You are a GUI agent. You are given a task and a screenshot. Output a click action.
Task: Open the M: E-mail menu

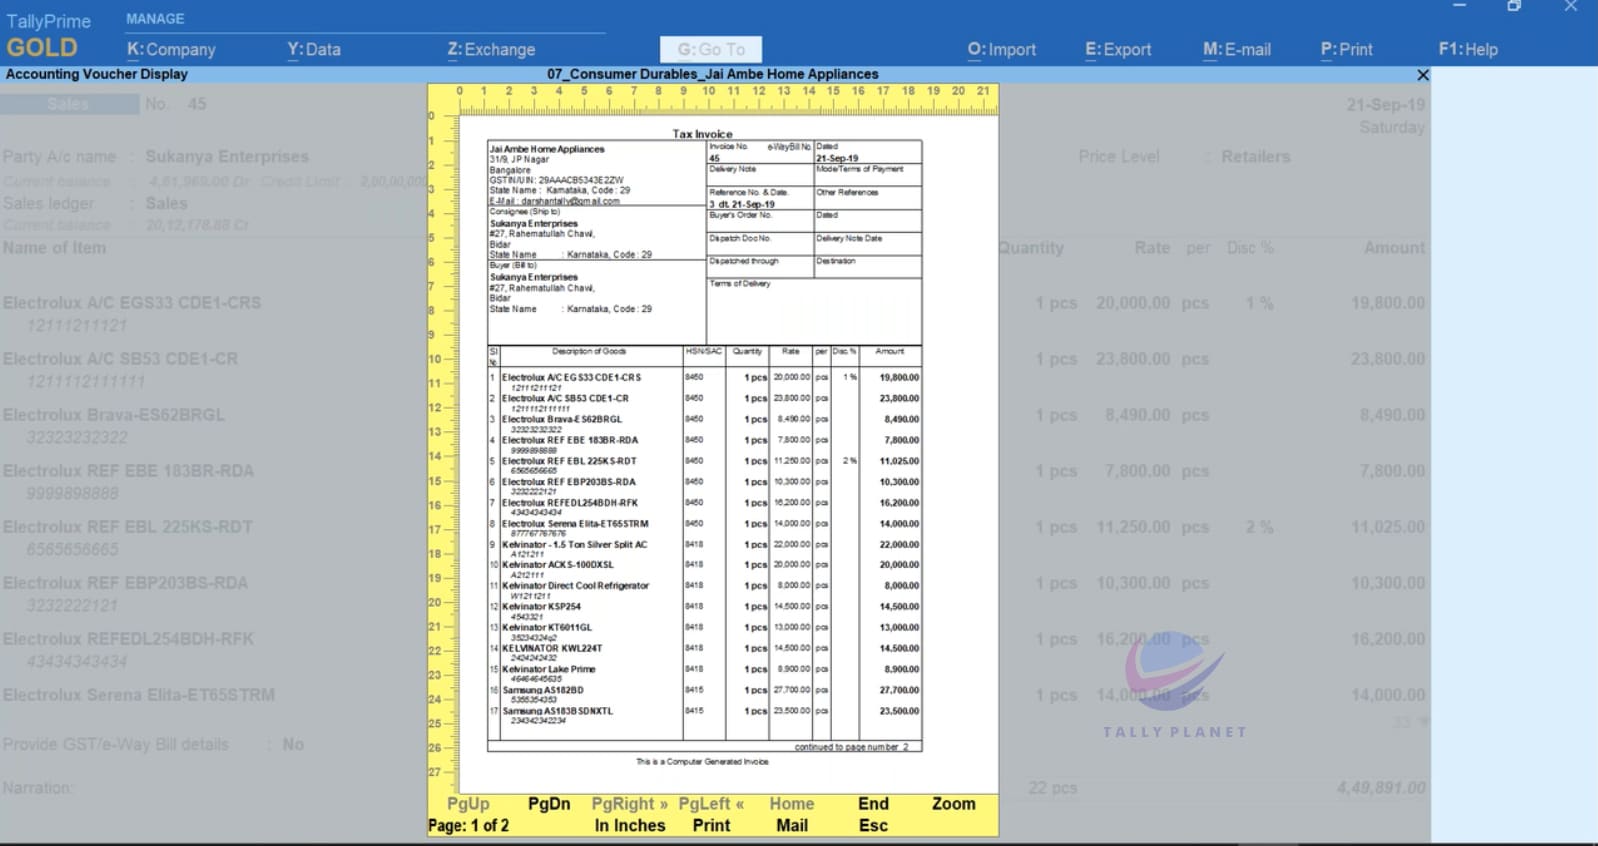[1237, 49]
